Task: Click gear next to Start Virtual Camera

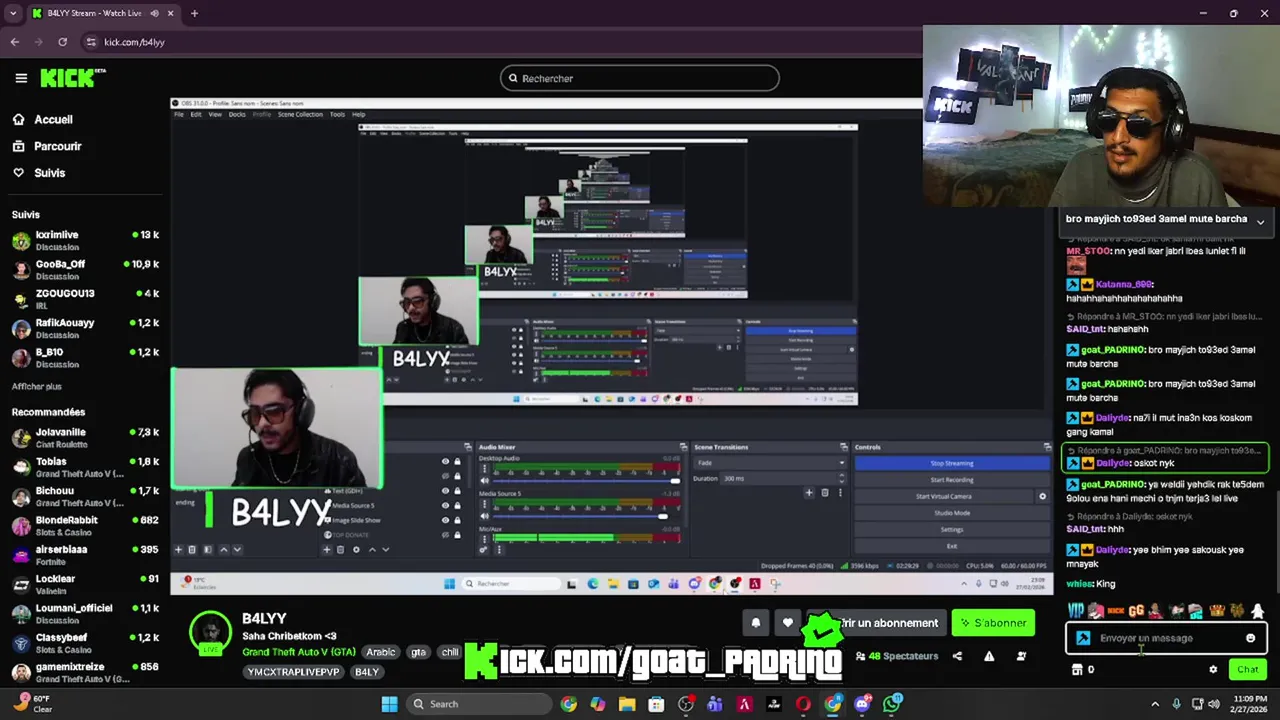Action: 1042,496
